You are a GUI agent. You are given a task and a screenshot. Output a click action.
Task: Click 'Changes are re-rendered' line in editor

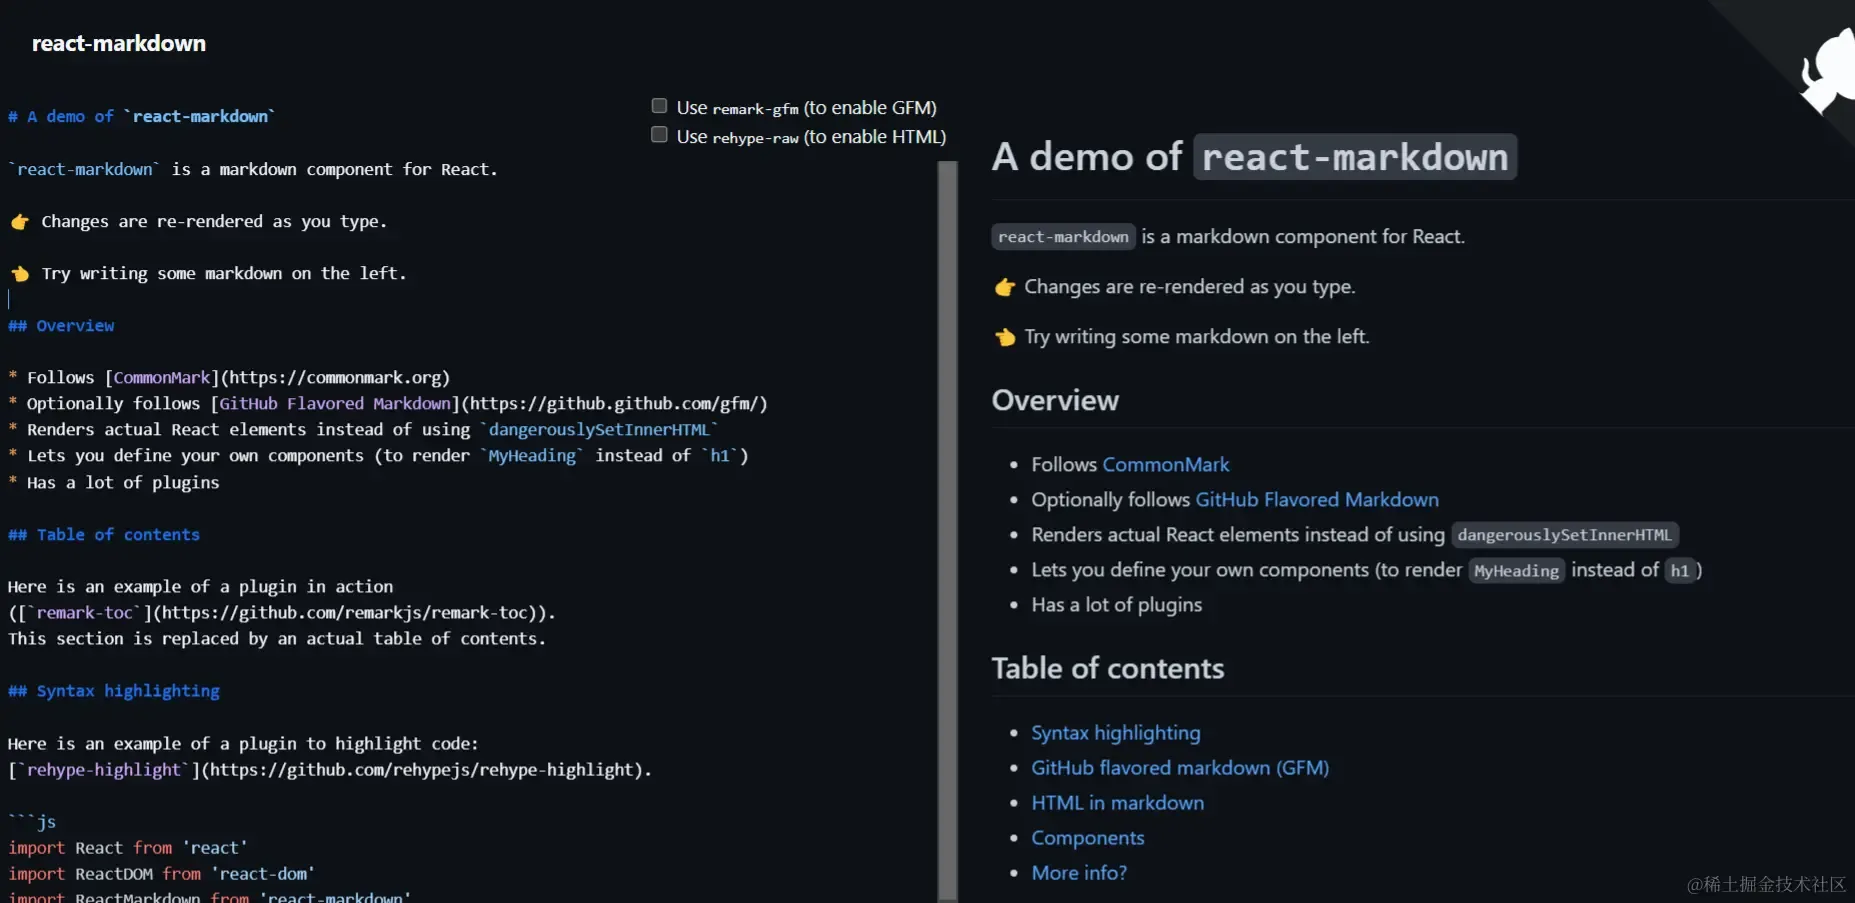coord(198,222)
